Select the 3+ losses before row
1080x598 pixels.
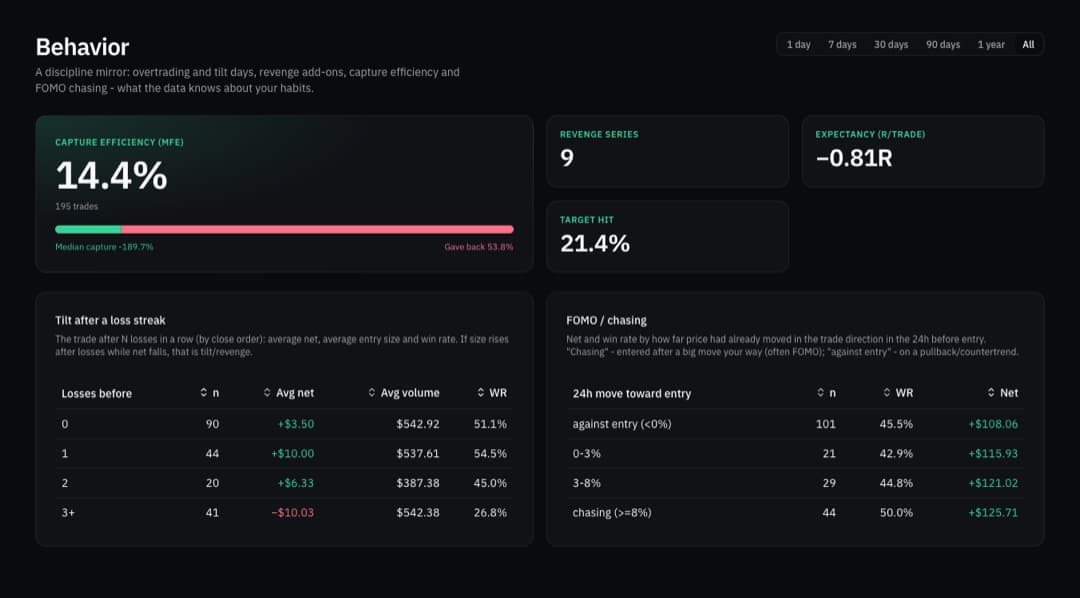(x=284, y=513)
